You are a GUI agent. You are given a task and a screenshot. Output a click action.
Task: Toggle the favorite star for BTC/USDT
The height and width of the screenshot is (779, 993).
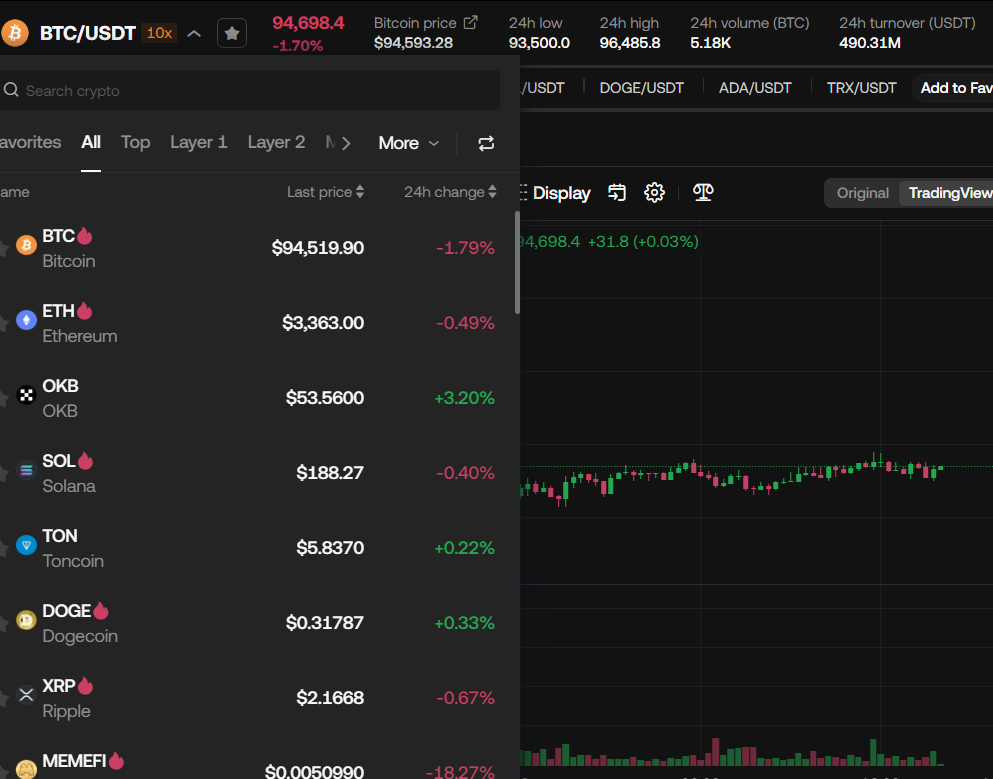pyautogui.click(x=232, y=33)
